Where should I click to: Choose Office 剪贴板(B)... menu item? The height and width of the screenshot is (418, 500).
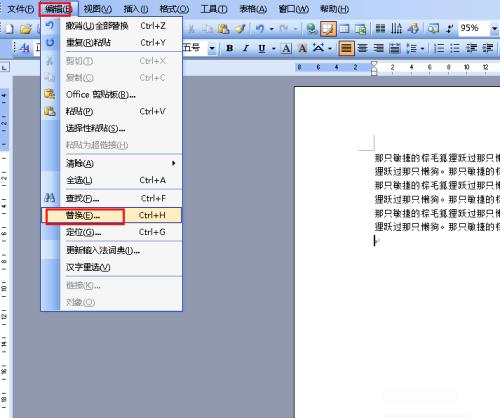tap(112, 95)
